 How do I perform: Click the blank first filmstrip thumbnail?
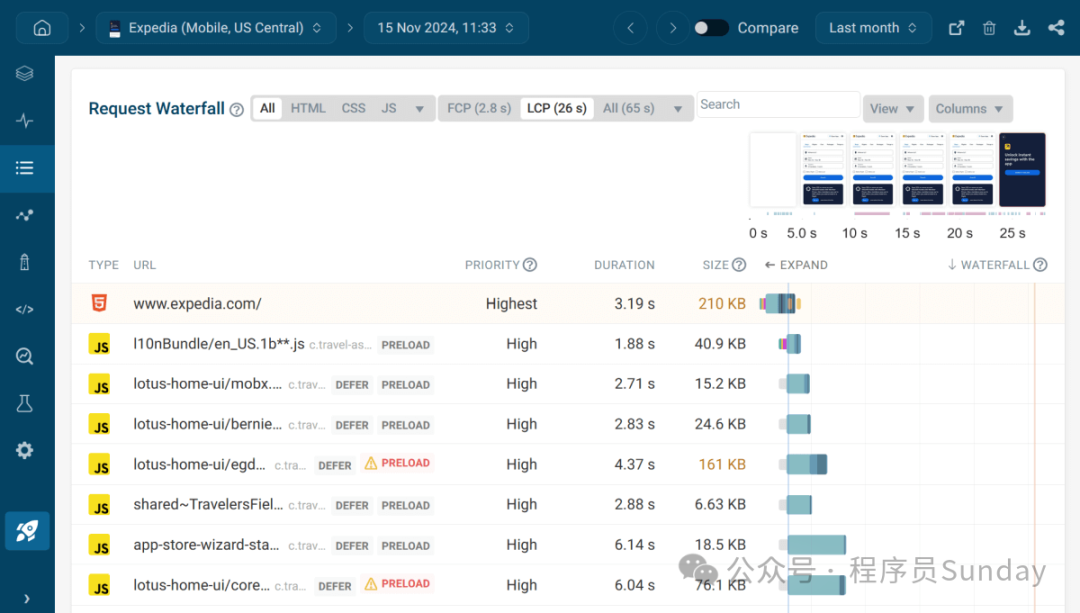tap(773, 169)
